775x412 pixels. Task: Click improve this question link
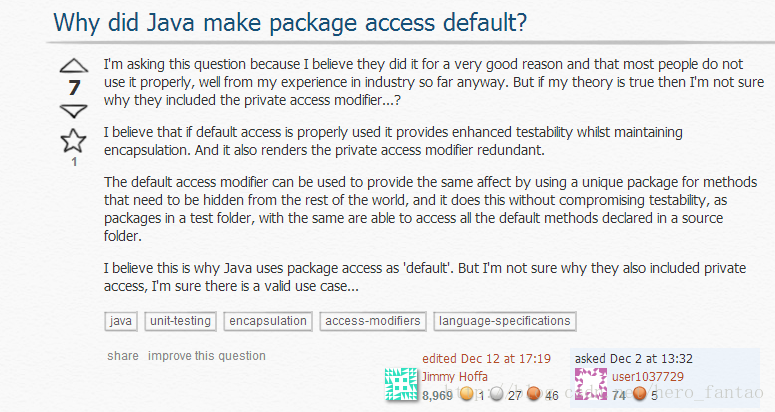pyautogui.click(x=207, y=356)
